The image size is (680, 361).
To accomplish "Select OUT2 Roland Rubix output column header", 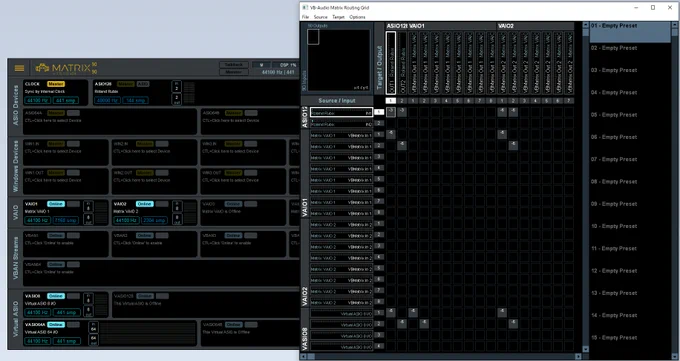I will [402, 63].
